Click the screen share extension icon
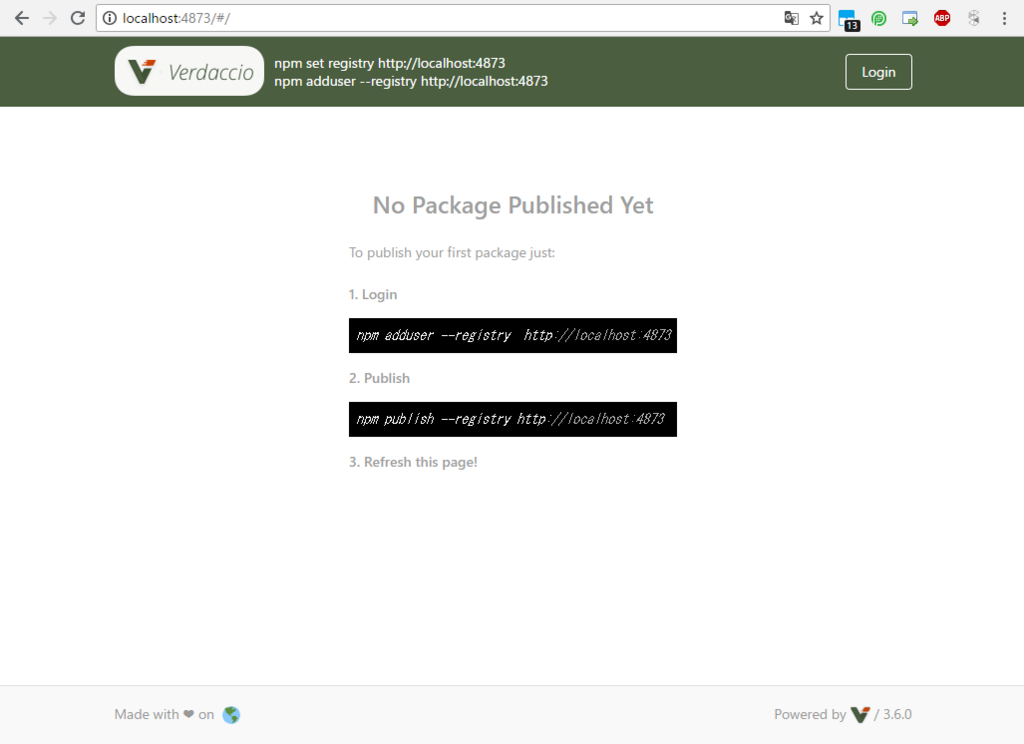The width and height of the screenshot is (1024, 744). (x=910, y=18)
